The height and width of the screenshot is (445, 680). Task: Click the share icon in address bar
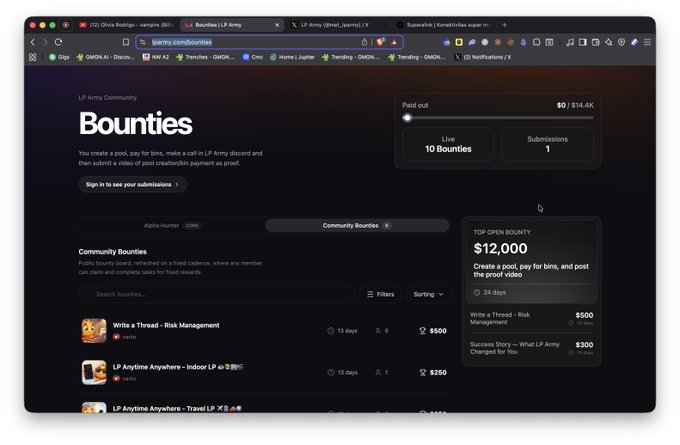point(364,42)
